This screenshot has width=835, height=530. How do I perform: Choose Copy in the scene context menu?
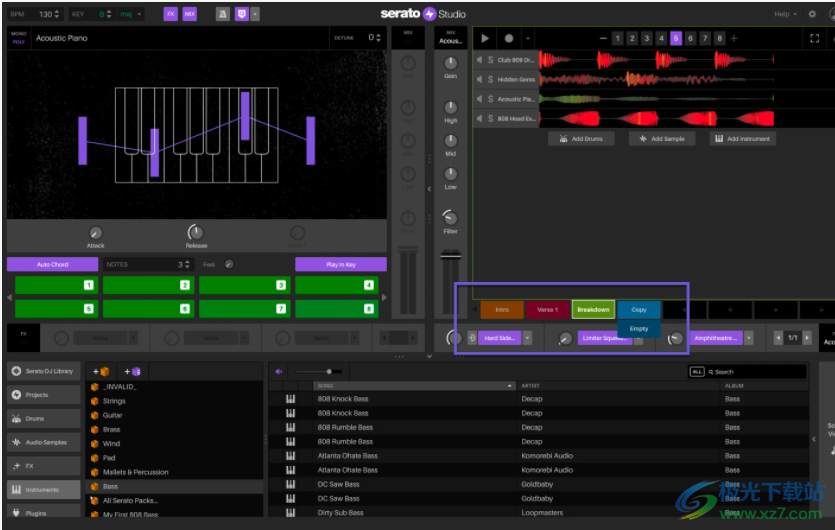[x=639, y=309]
